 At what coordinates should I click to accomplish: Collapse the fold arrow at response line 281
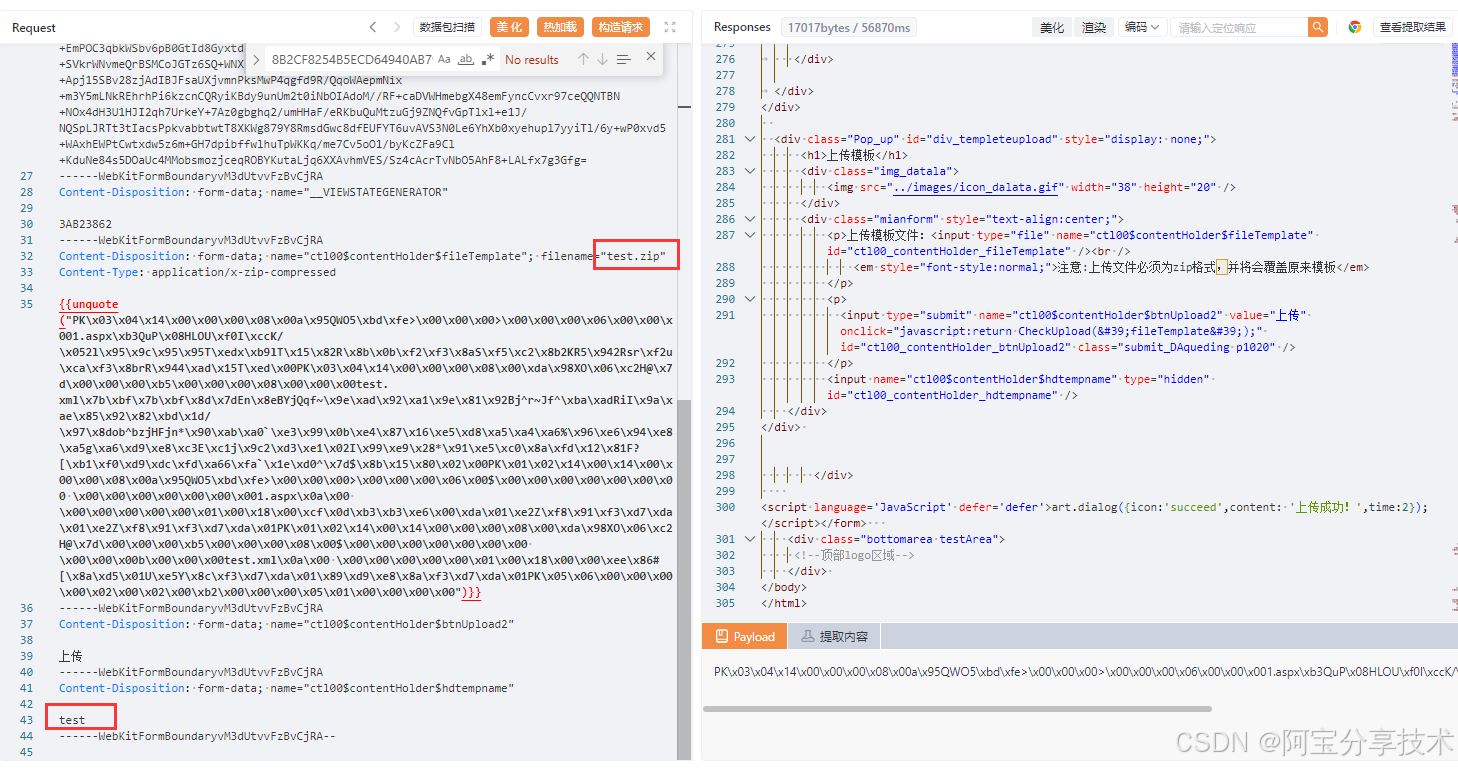[750, 139]
